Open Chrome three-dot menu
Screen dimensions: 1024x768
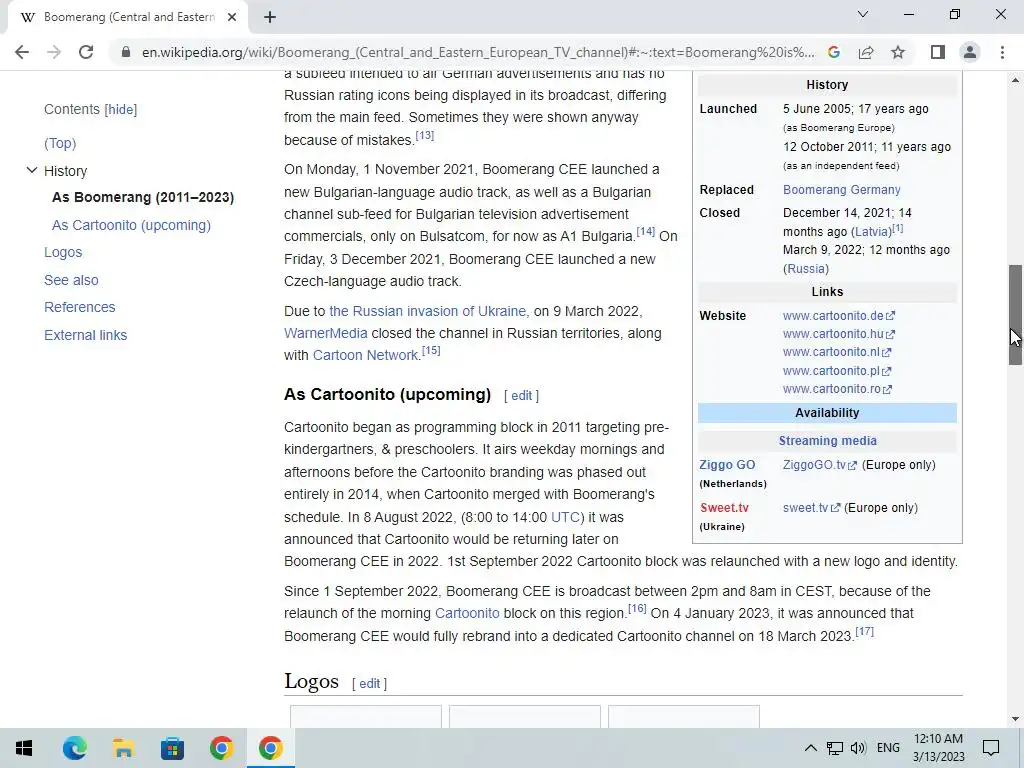tap(1002, 52)
